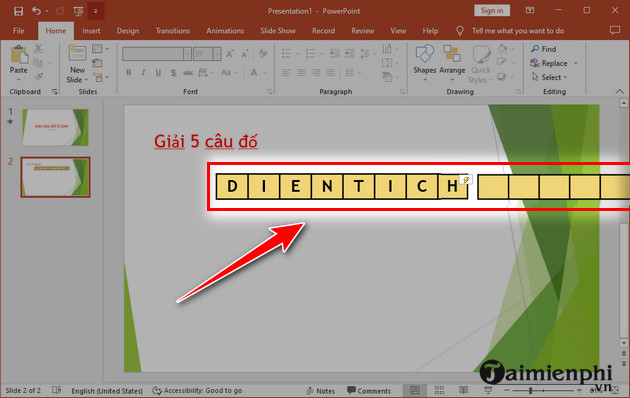
Task: Open the Align Text menu
Action: [x=389, y=63]
